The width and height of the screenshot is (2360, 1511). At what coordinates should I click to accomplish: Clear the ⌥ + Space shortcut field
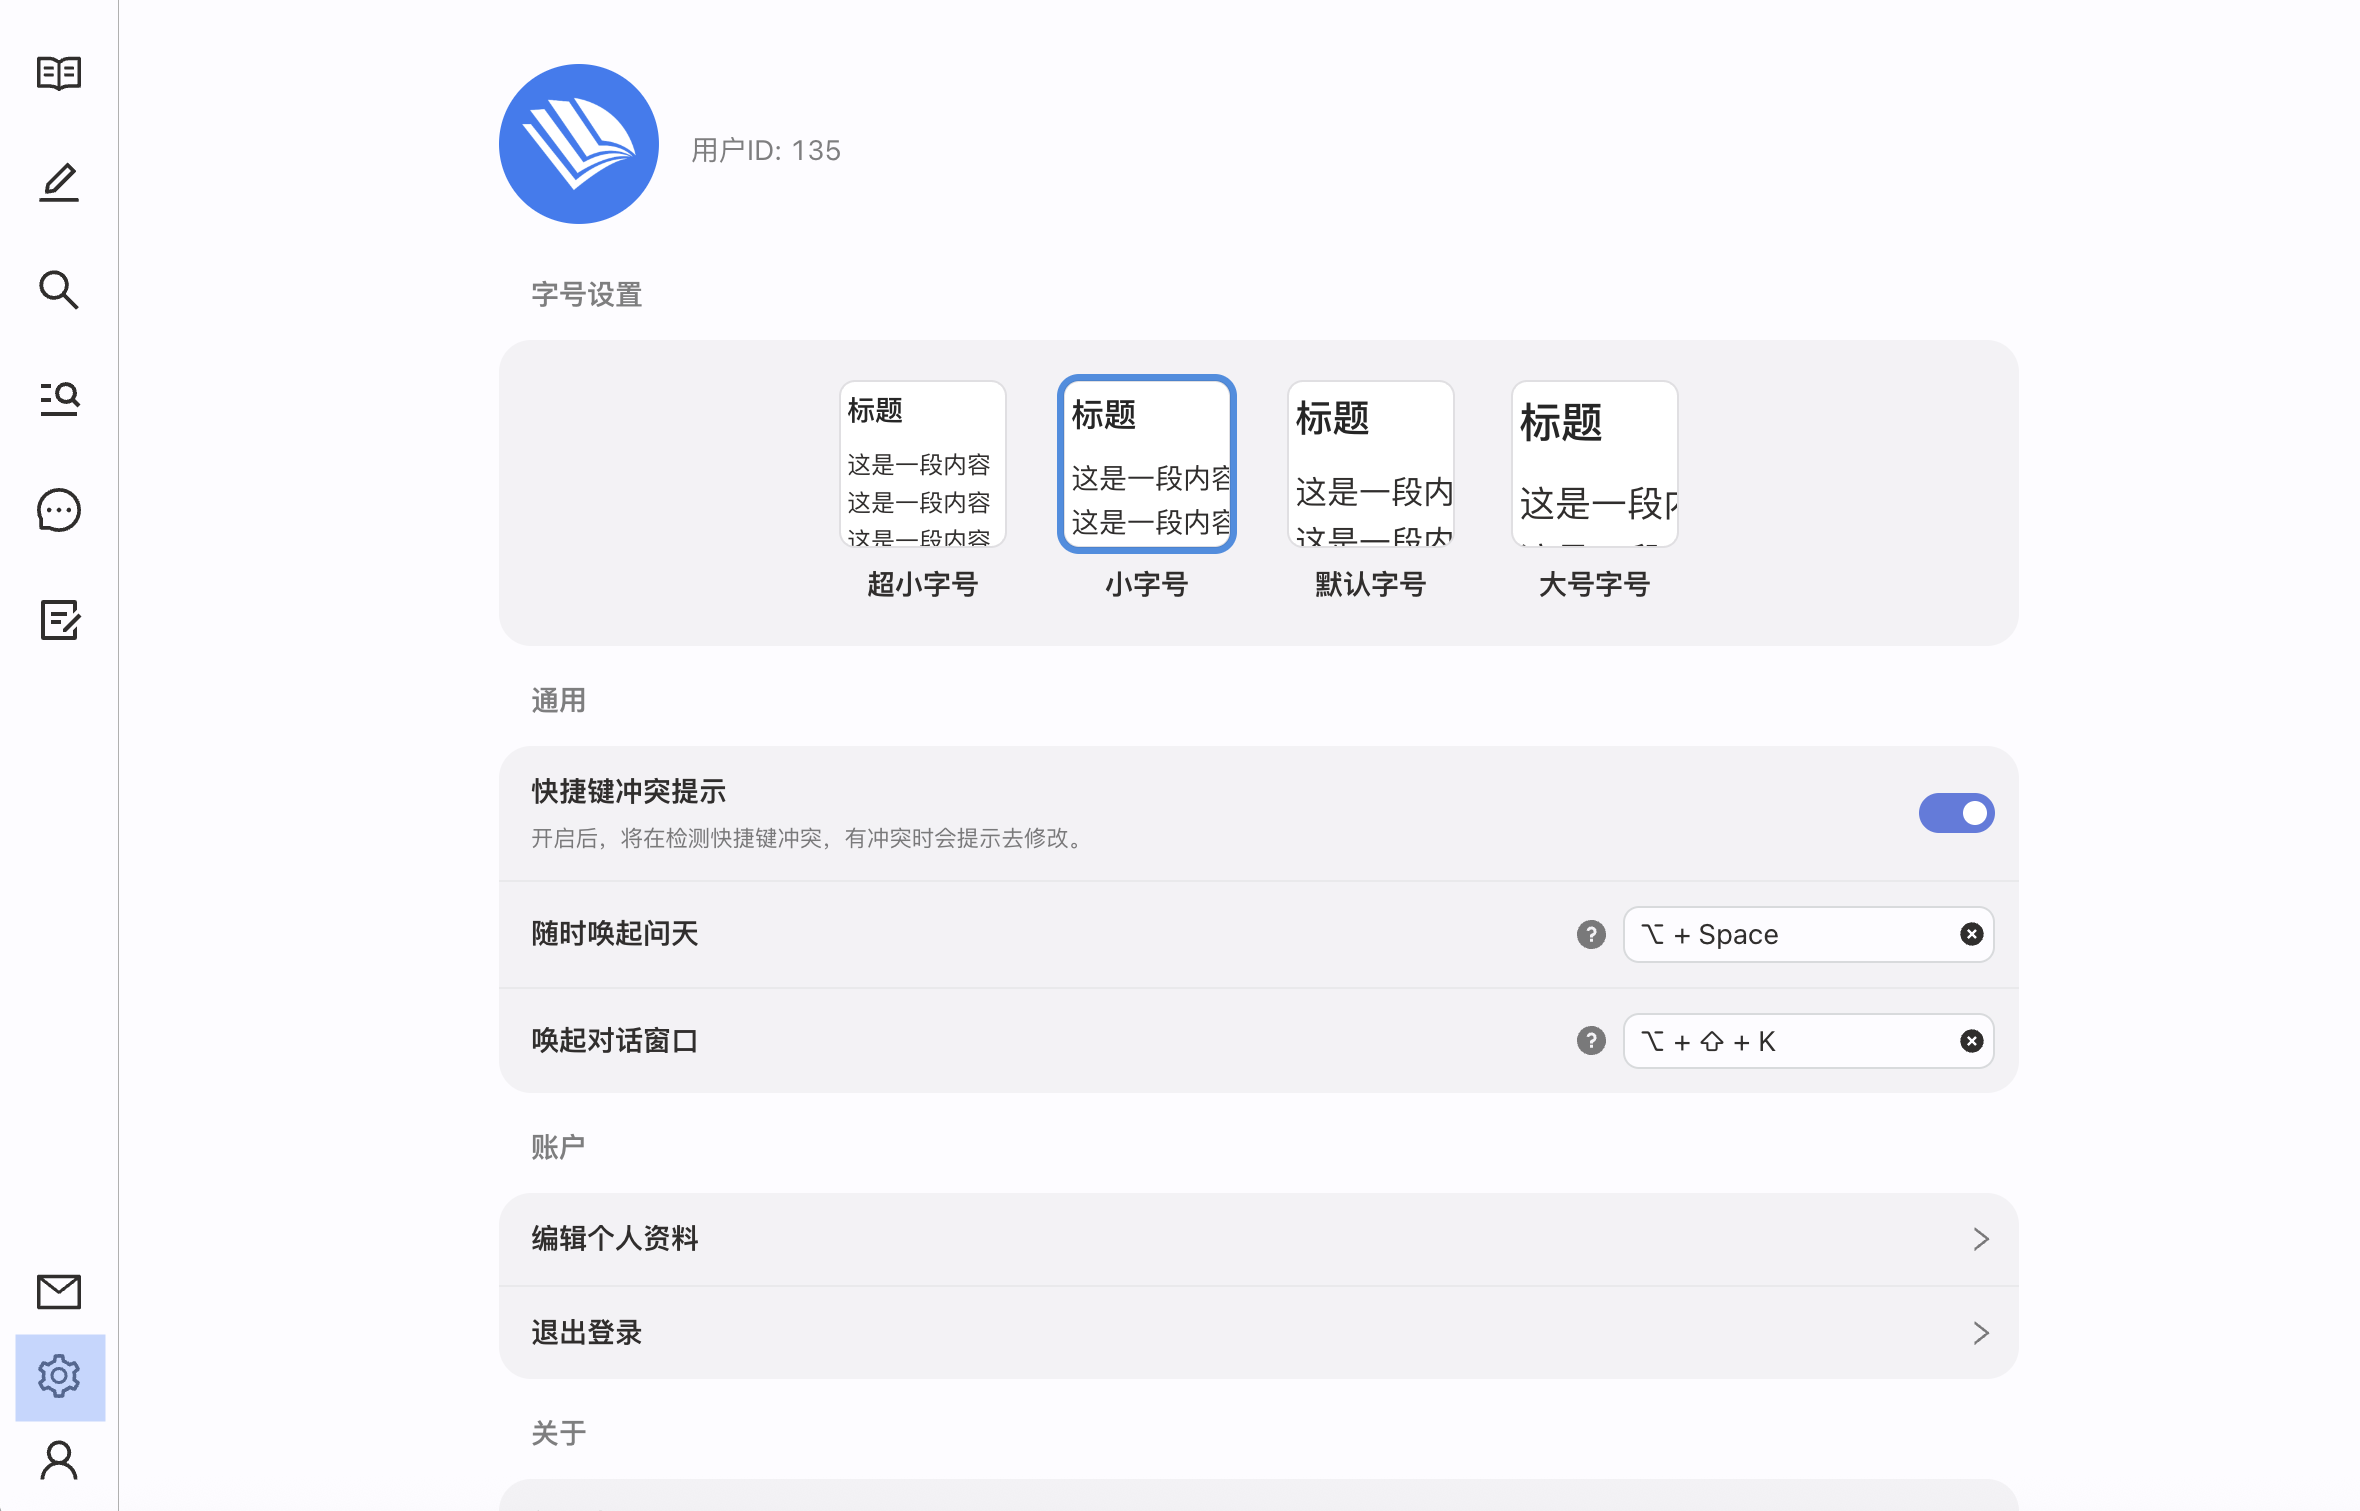pyautogui.click(x=1971, y=934)
